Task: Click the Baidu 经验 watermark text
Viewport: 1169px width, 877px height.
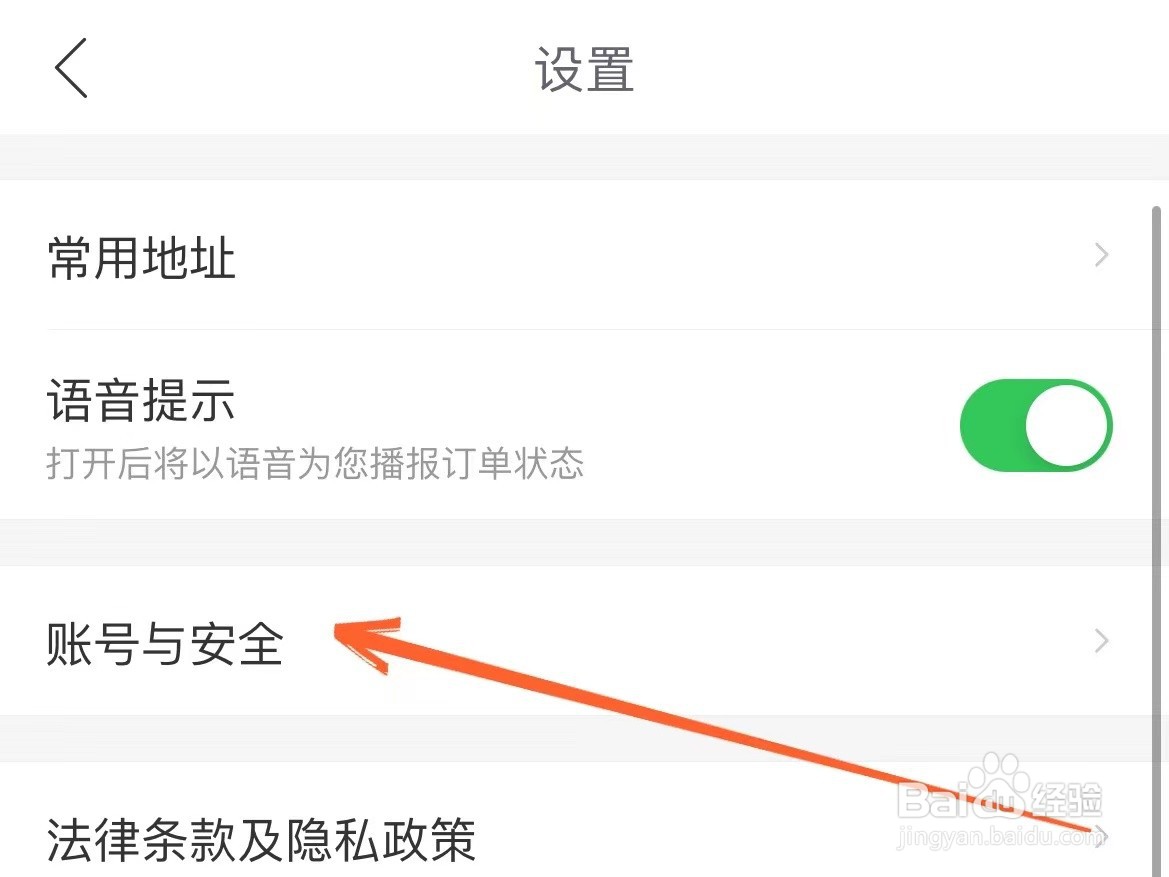Action: coord(1065,799)
